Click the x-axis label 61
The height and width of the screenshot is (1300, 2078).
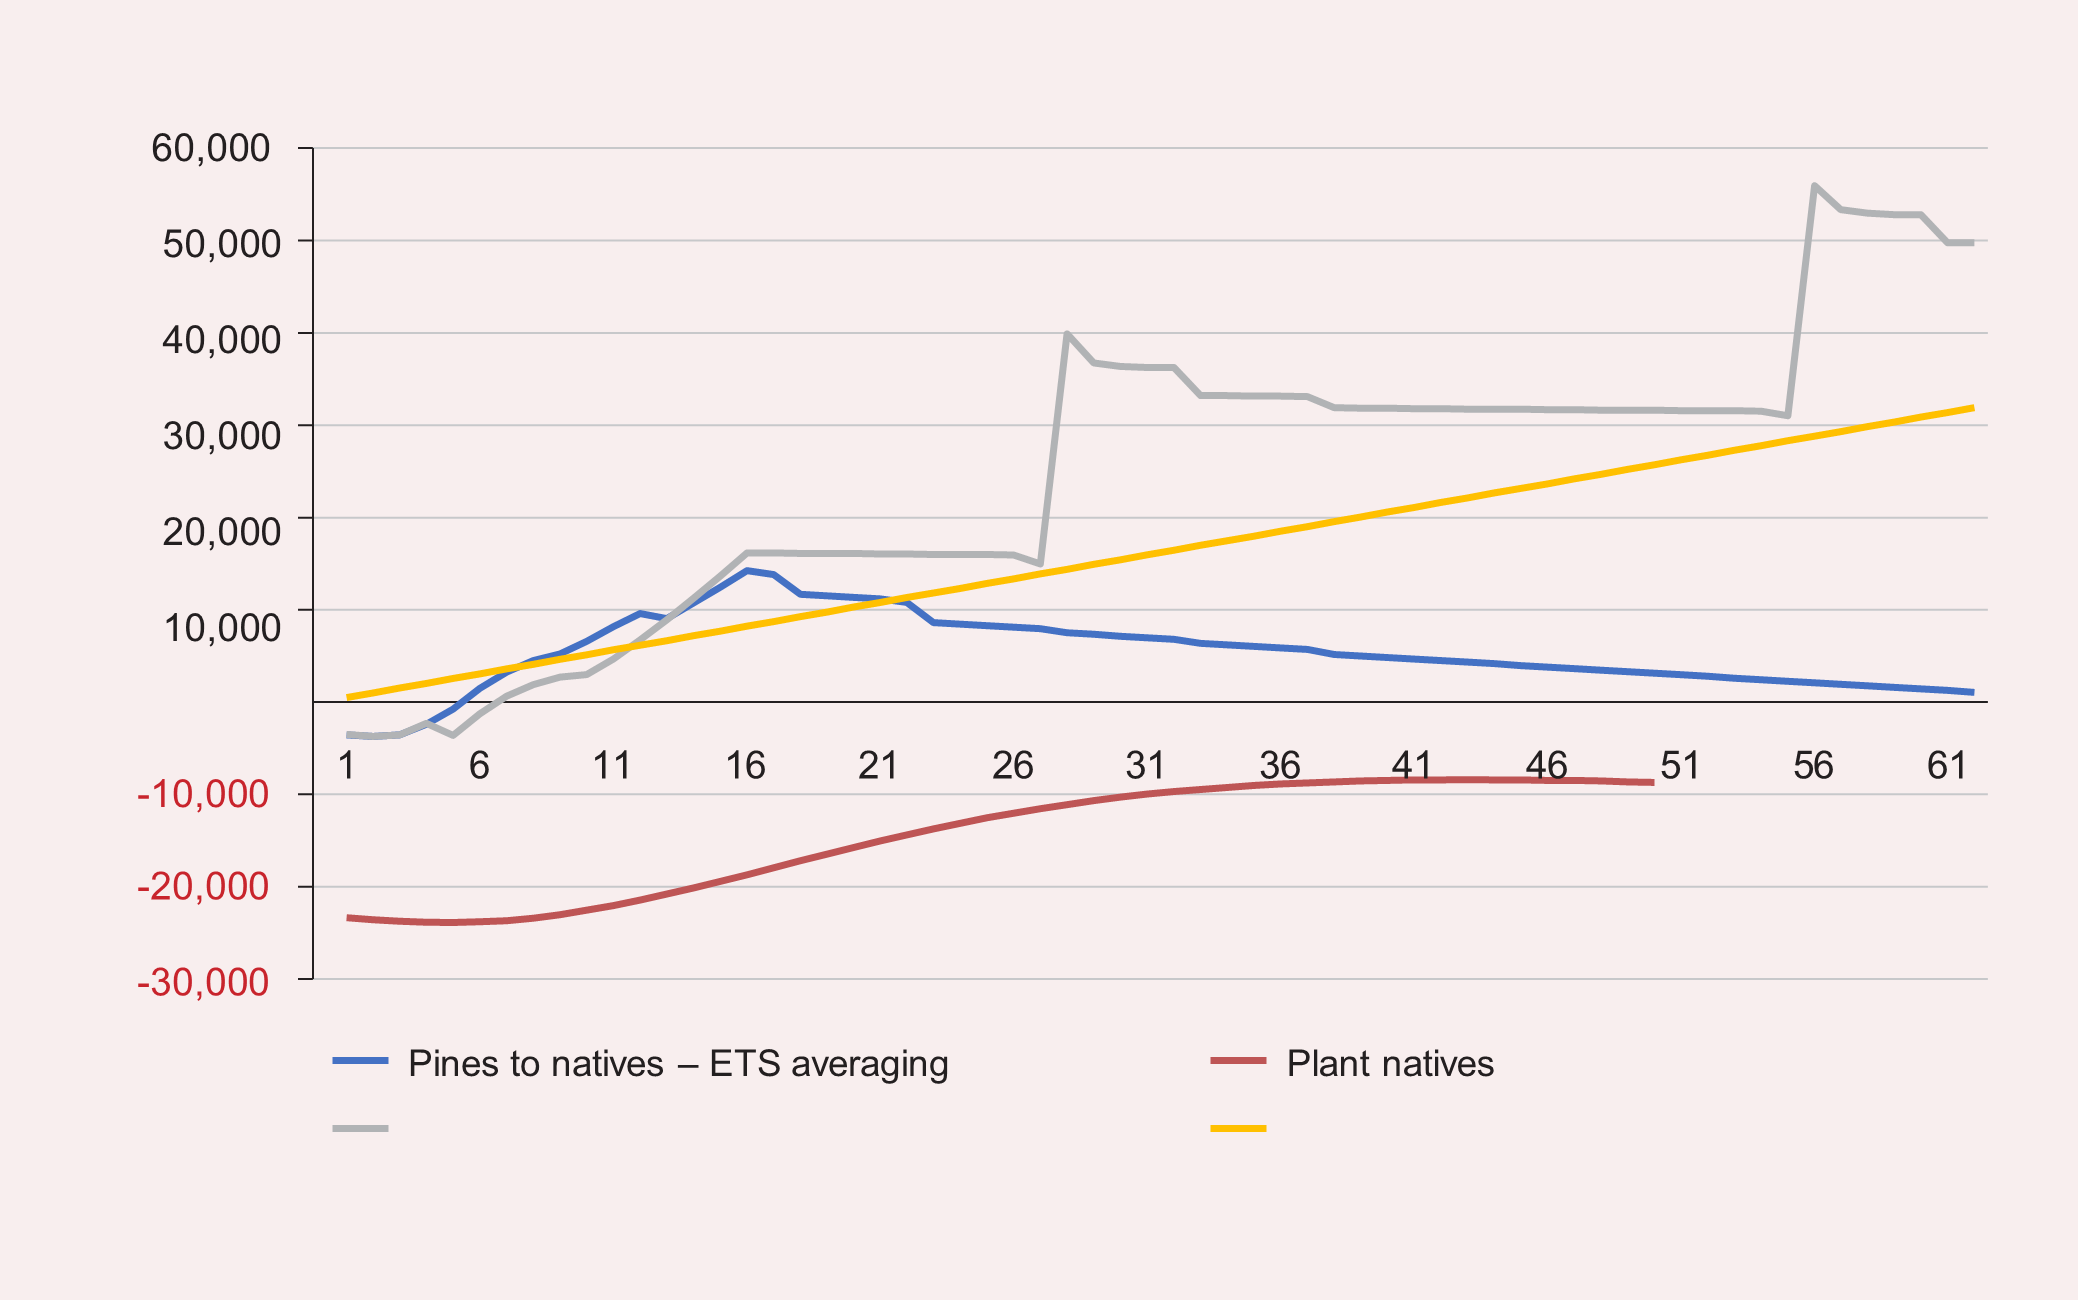coord(1946,766)
